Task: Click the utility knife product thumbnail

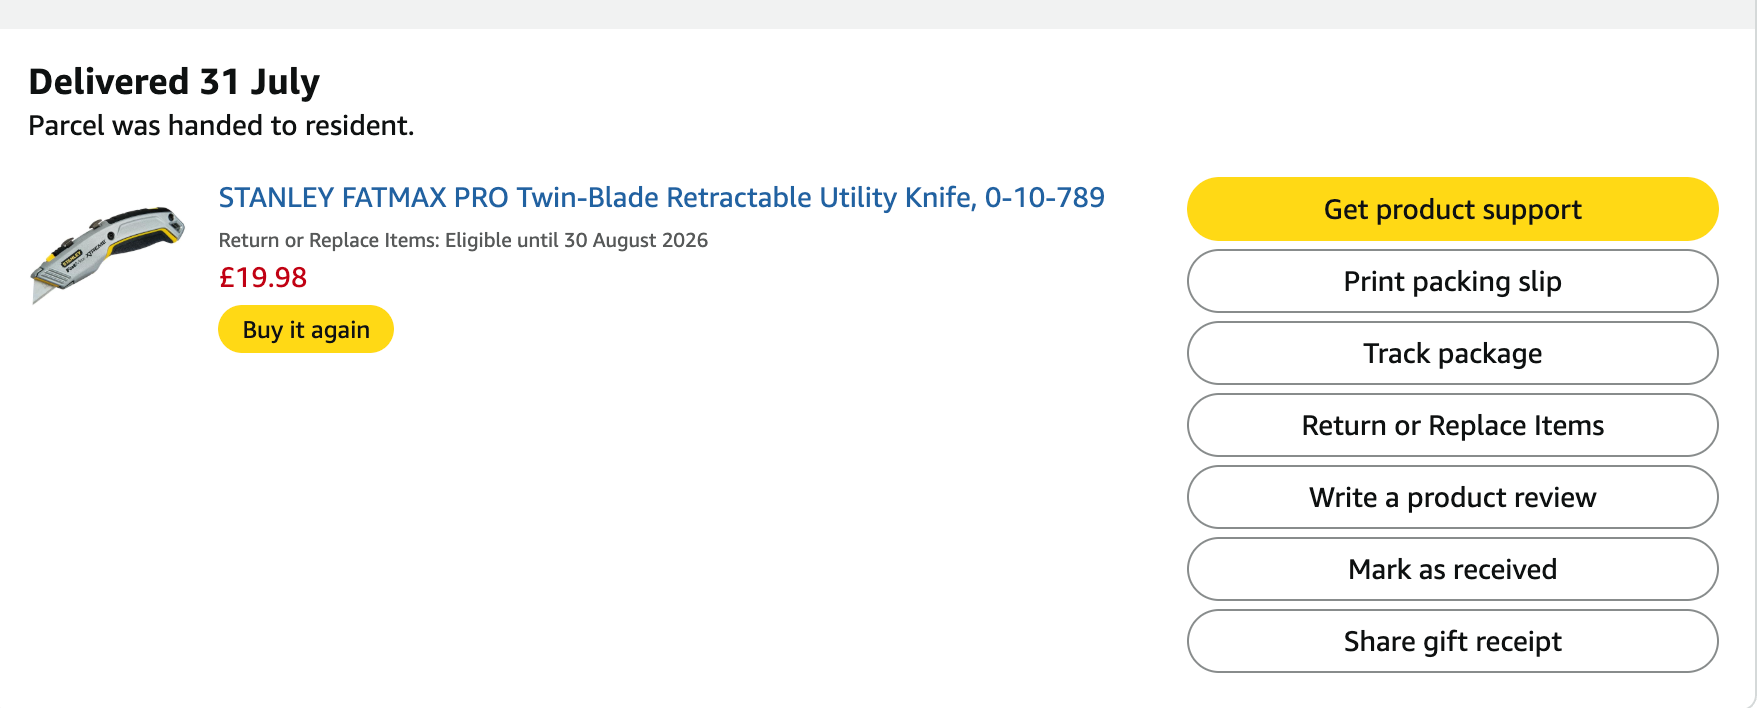Action: coord(108,254)
